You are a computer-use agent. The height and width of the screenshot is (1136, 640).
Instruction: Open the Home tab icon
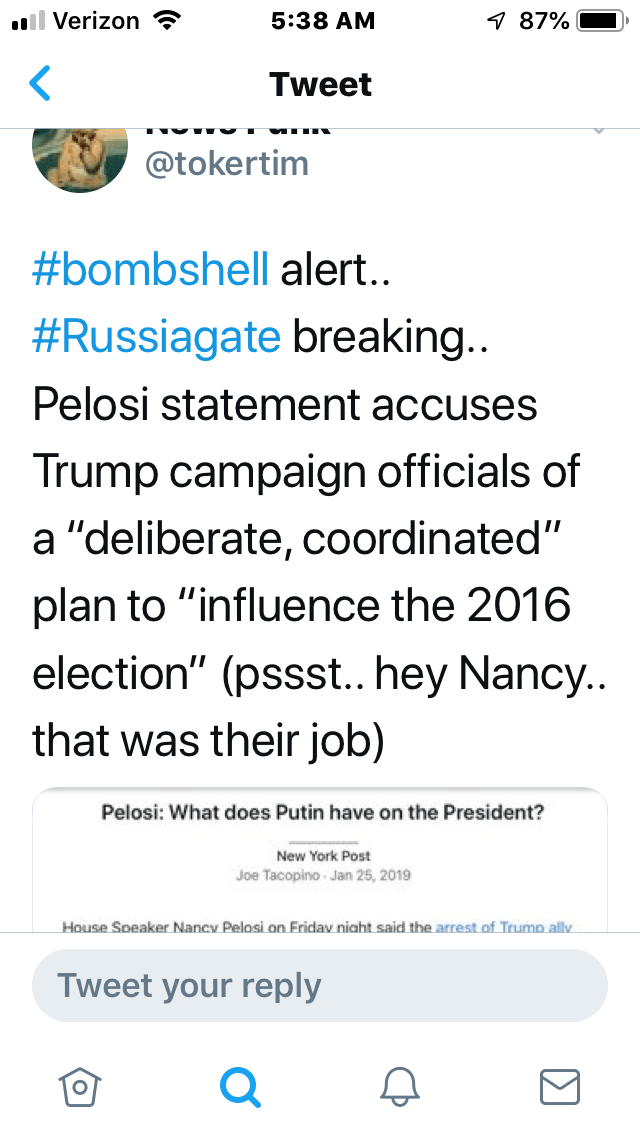click(80, 1086)
